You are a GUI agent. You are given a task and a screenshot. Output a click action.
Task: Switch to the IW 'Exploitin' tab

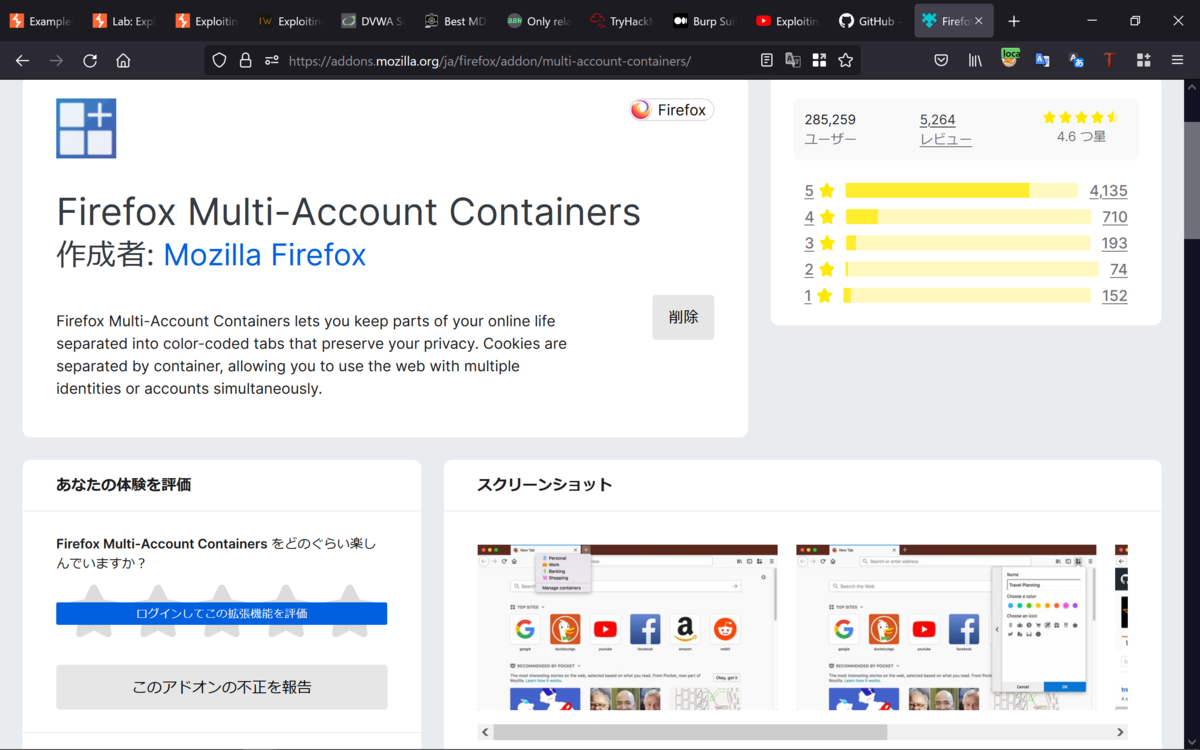point(290,21)
